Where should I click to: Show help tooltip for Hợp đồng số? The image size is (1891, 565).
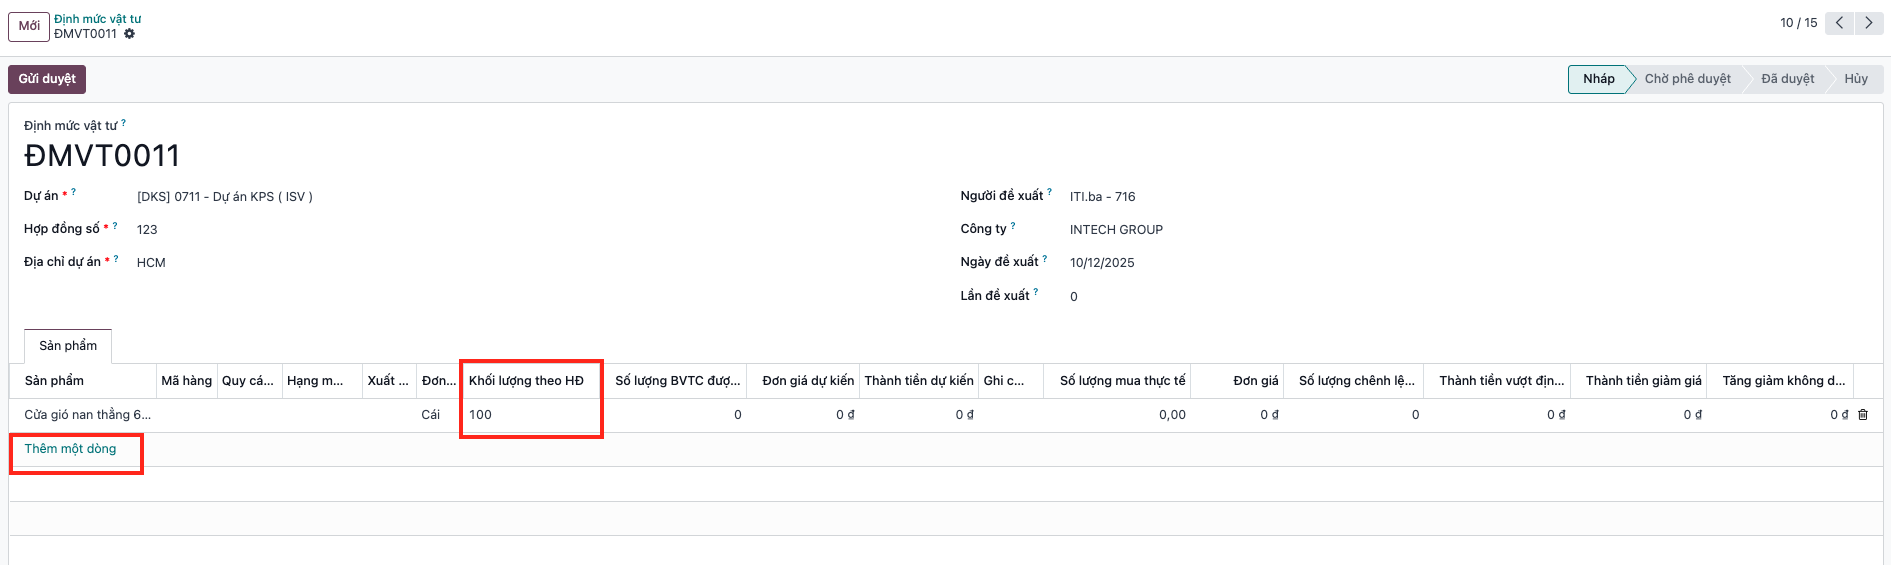115,225
